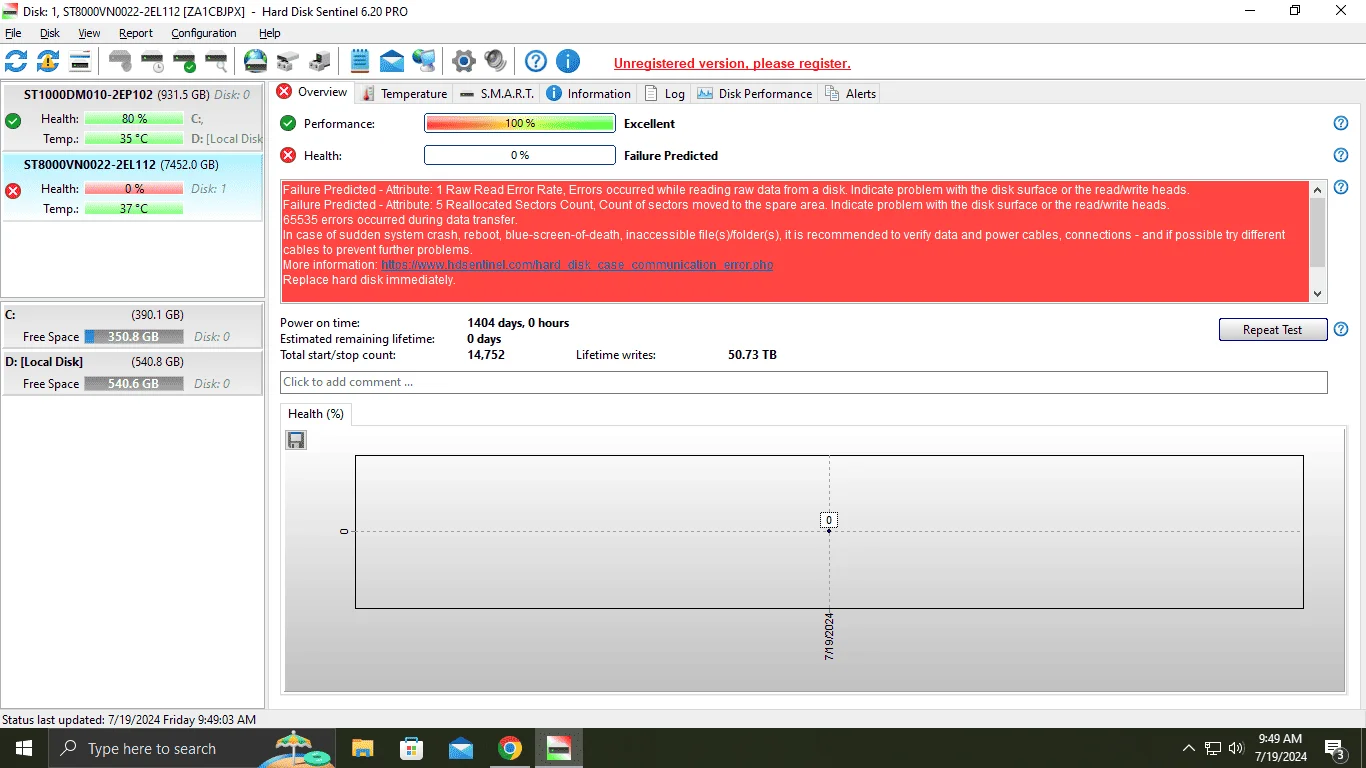The height and width of the screenshot is (768, 1366).
Task: Click the question mark help toolbar icon
Action: click(536, 62)
